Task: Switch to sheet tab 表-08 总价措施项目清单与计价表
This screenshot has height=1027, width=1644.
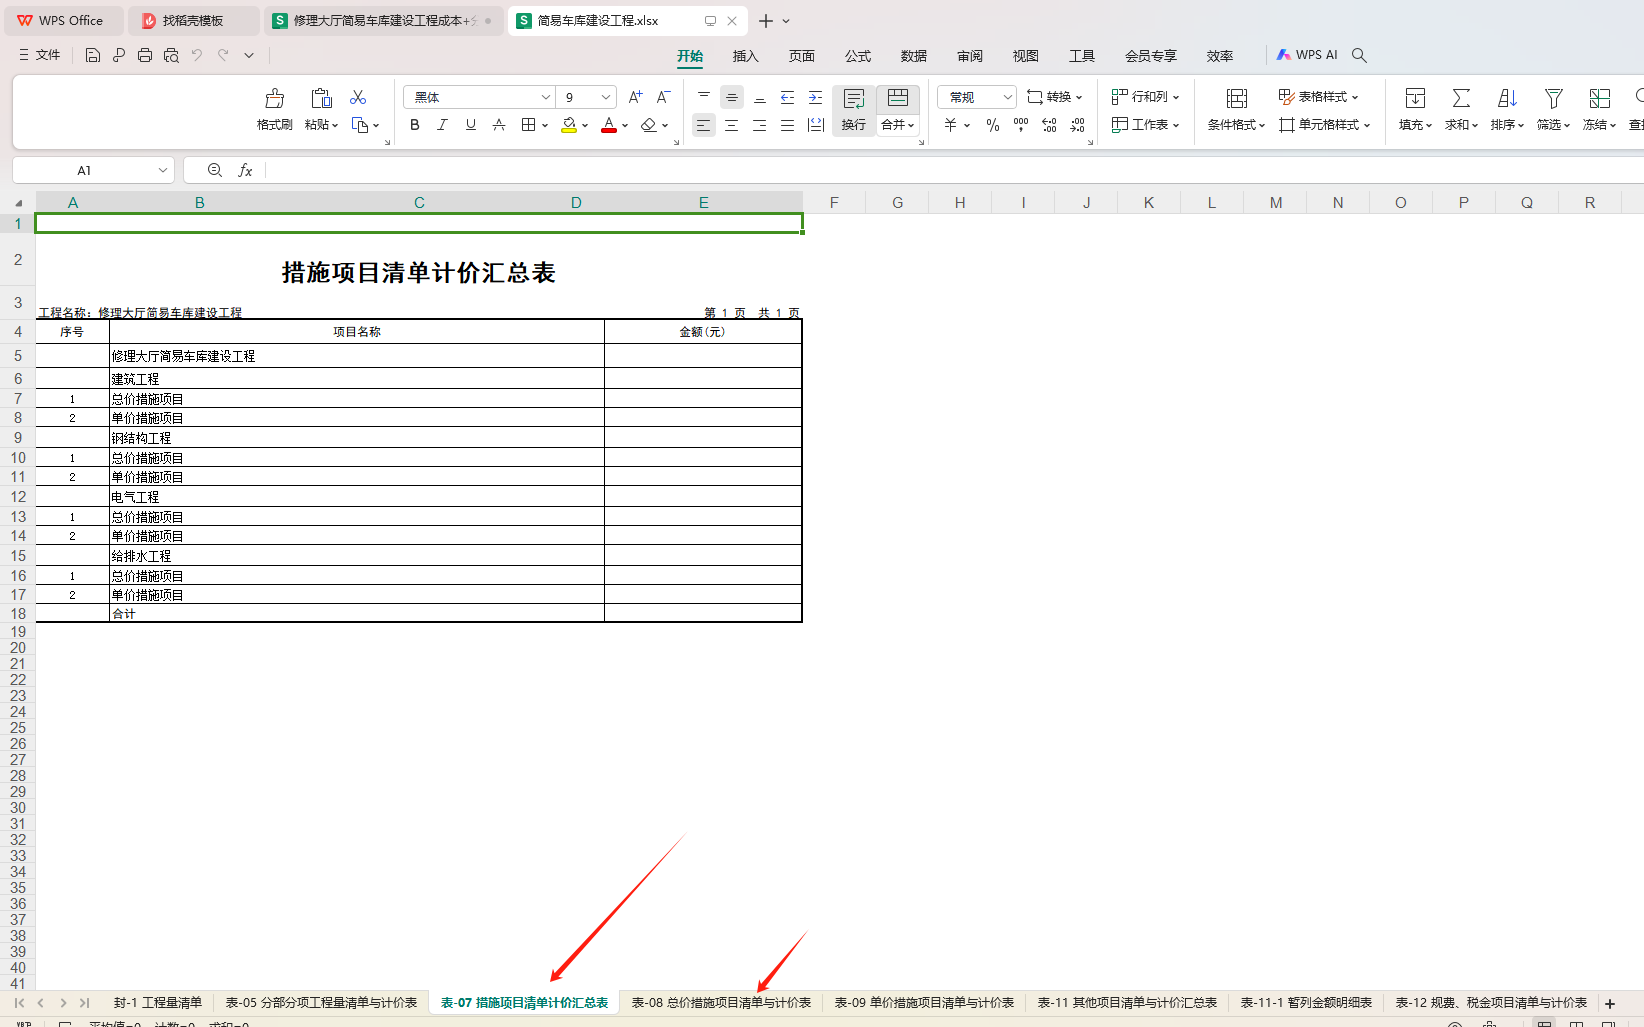Action: click(x=721, y=1003)
